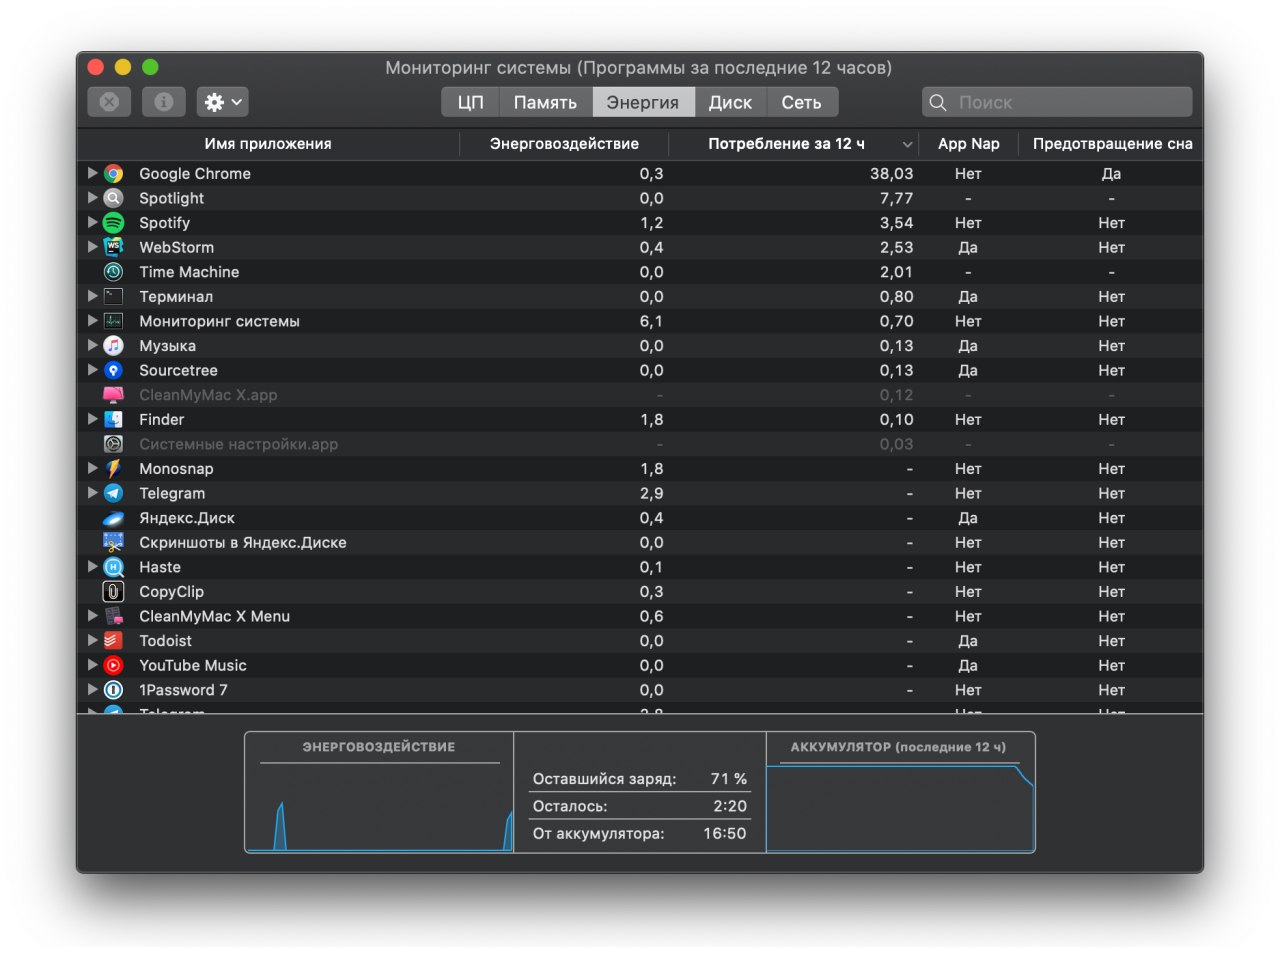
Task: Click the Оставшийся заряд 71 % value
Action: point(729,779)
